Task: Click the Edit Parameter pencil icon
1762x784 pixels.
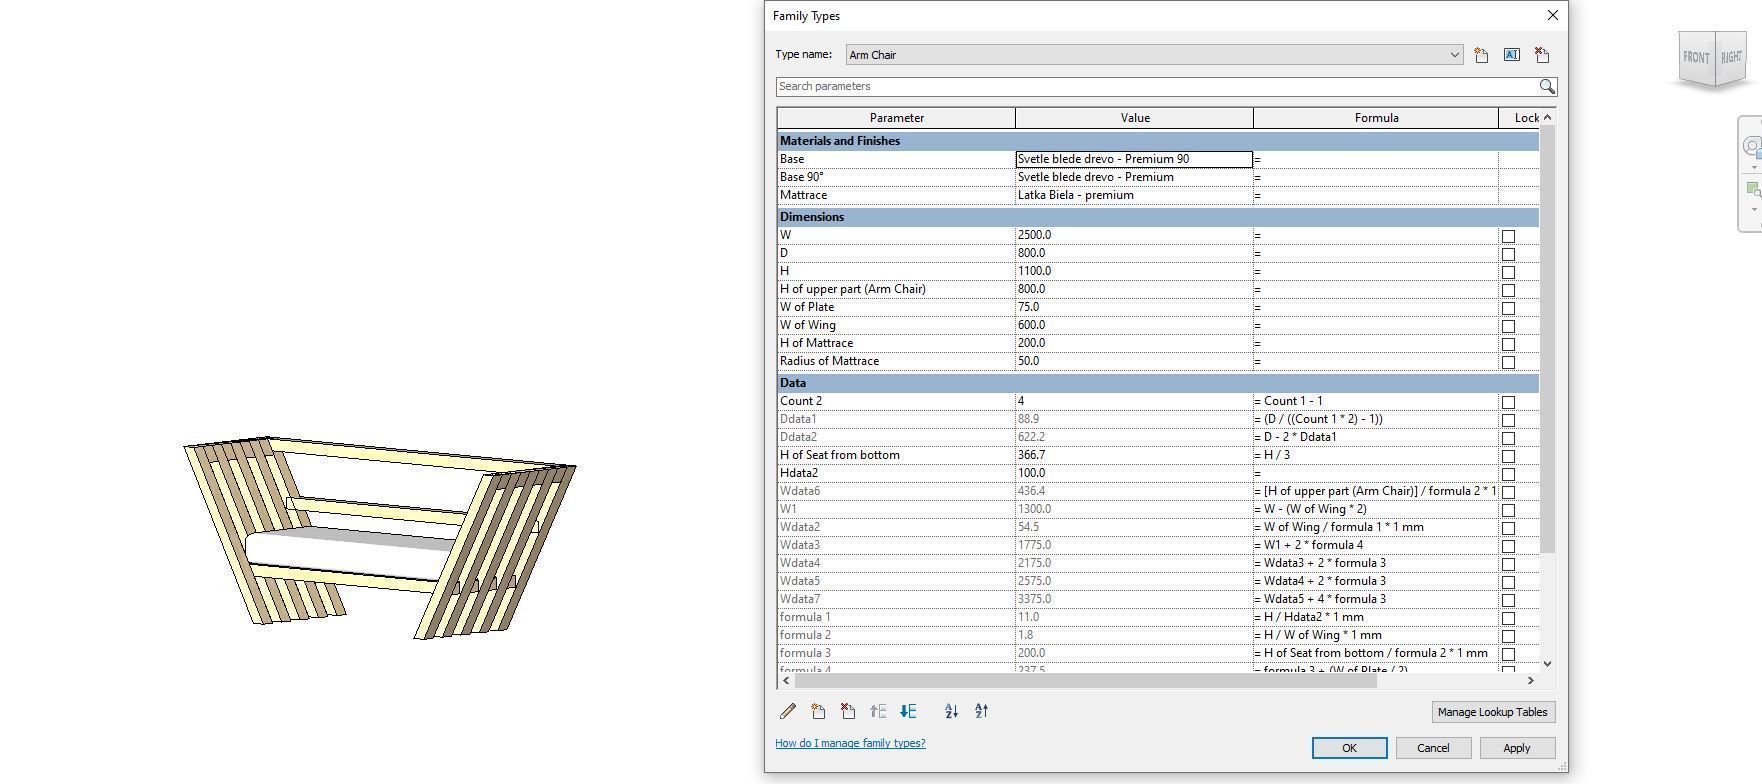Action: pos(788,711)
